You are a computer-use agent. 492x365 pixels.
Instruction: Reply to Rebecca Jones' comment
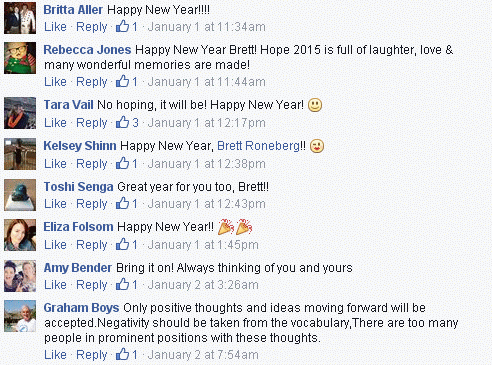coord(92,82)
